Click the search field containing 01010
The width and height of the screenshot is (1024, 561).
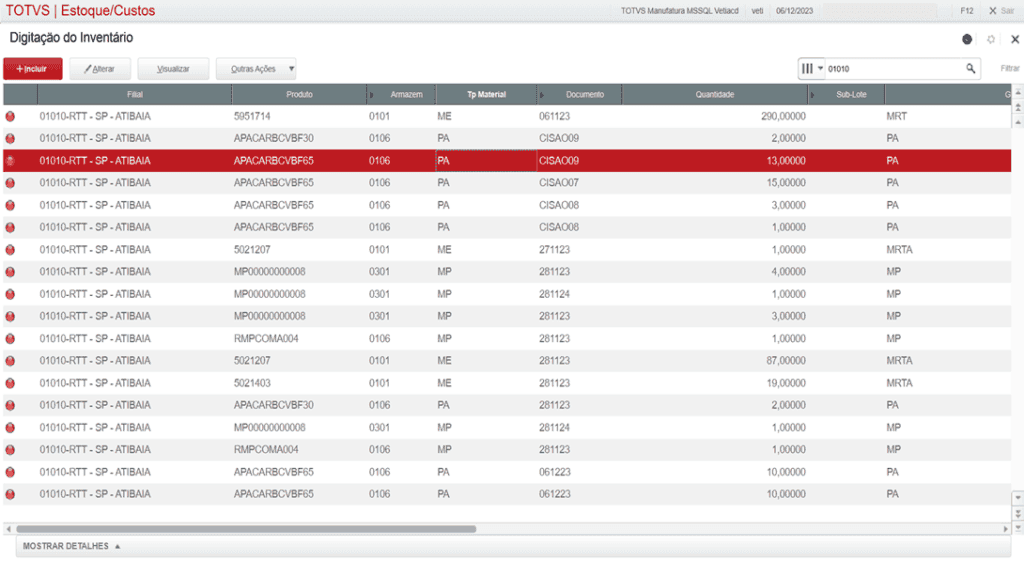click(x=895, y=68)
